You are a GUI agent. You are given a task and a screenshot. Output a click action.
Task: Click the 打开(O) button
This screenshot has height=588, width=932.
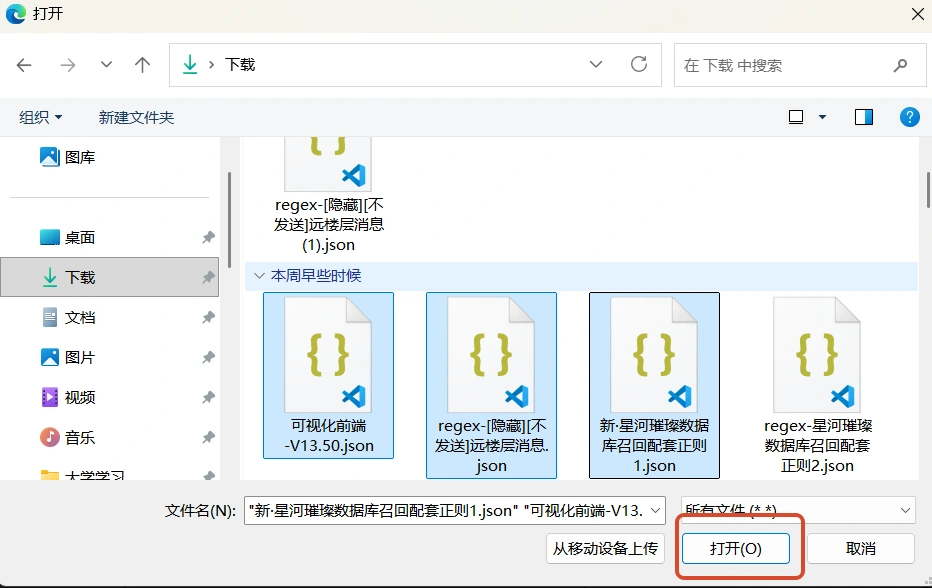pos(736,548)
